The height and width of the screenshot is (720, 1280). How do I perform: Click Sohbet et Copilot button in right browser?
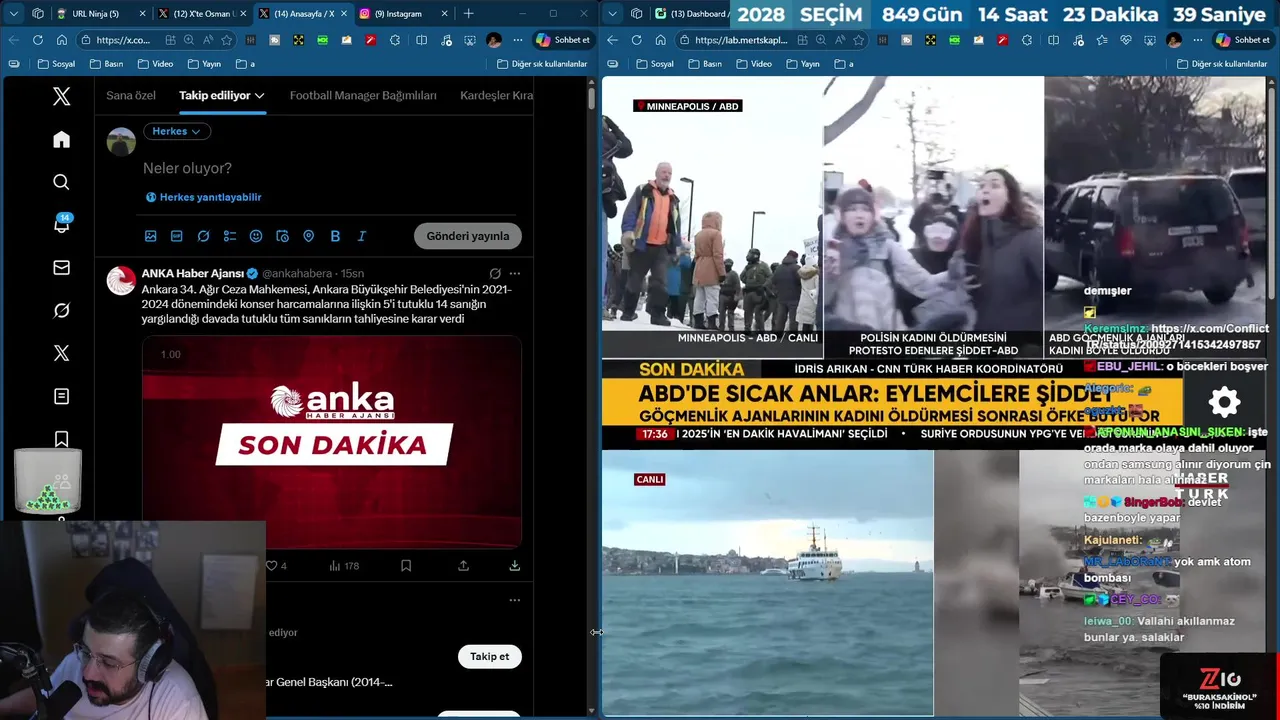(x=1242, y=40)
